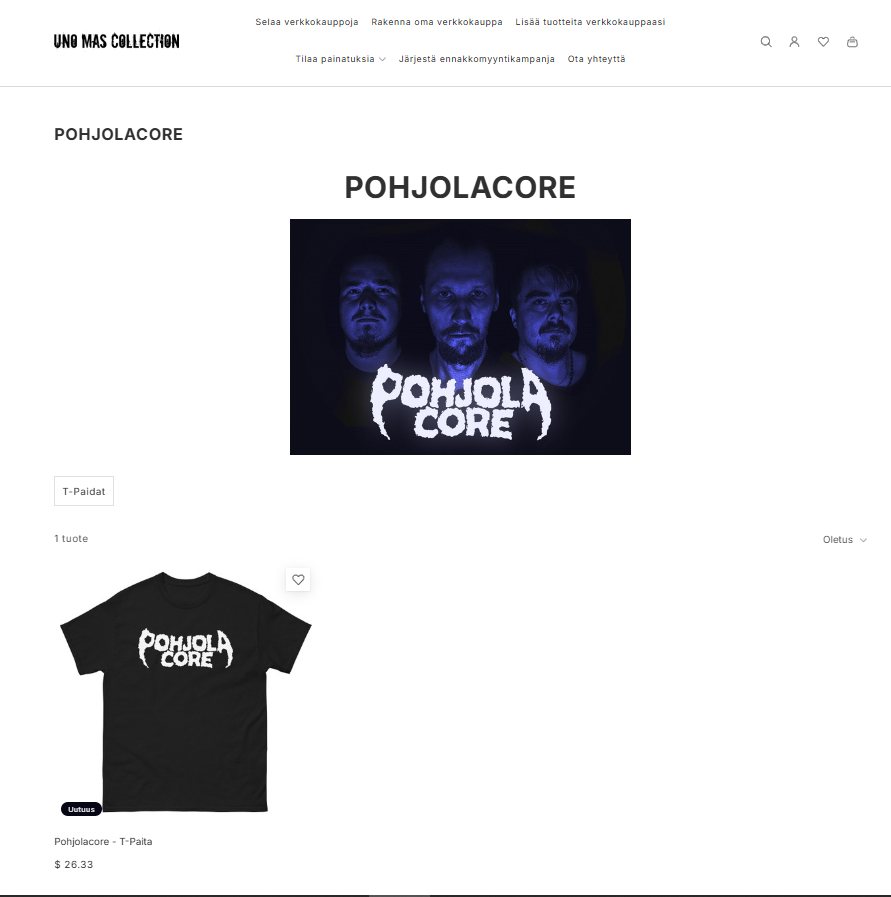
Task: Open Ota yhteyttä page
Action: tap(596, 59)
